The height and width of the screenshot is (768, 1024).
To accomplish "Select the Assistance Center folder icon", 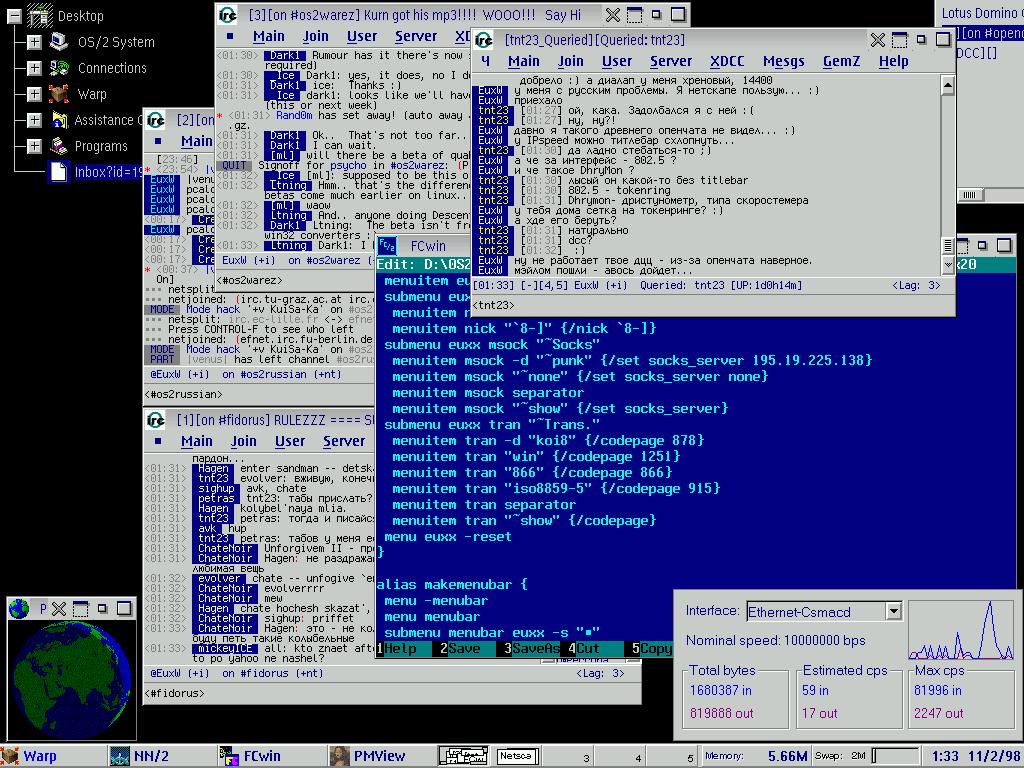I will [59, 120].
